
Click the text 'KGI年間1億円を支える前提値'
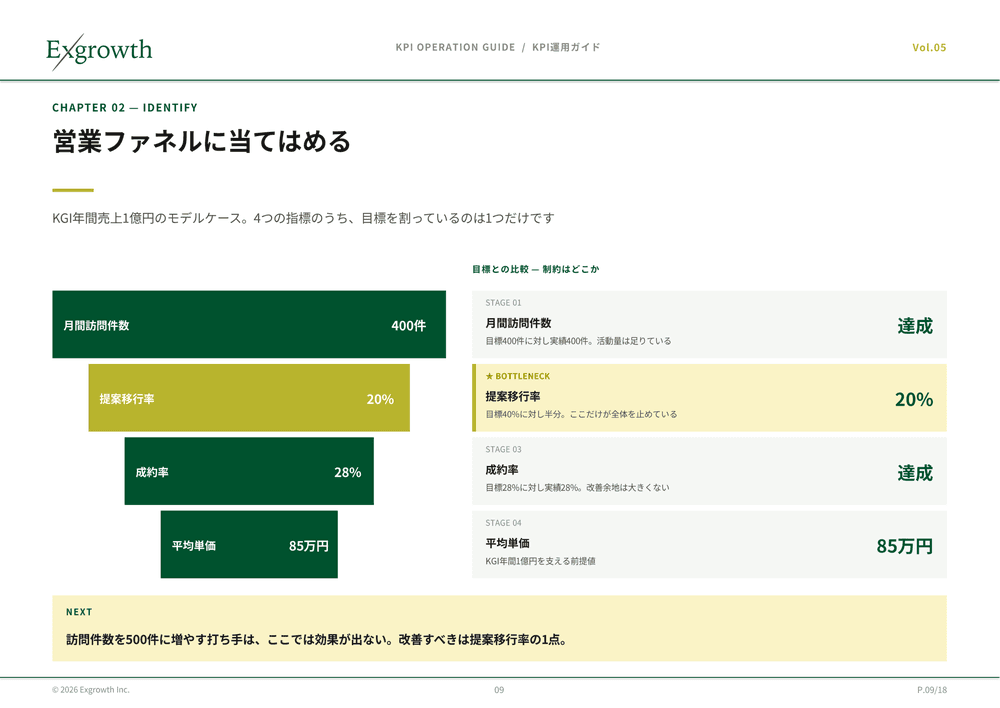[x=540, y=561]
